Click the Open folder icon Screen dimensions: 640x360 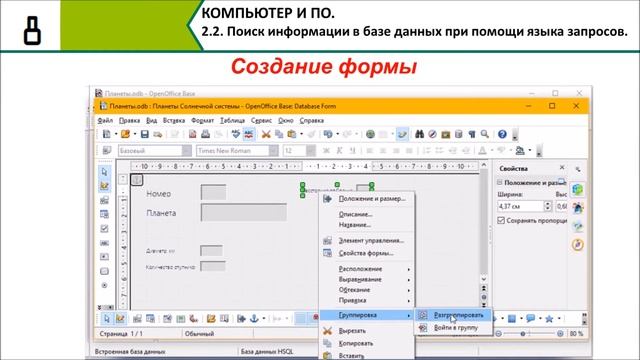click(125, 134)
